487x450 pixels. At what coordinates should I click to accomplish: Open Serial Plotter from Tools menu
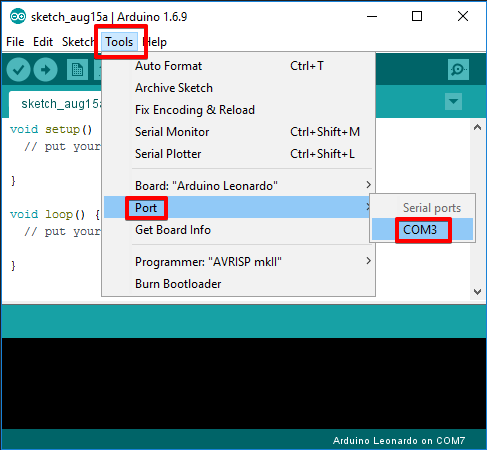238,154
